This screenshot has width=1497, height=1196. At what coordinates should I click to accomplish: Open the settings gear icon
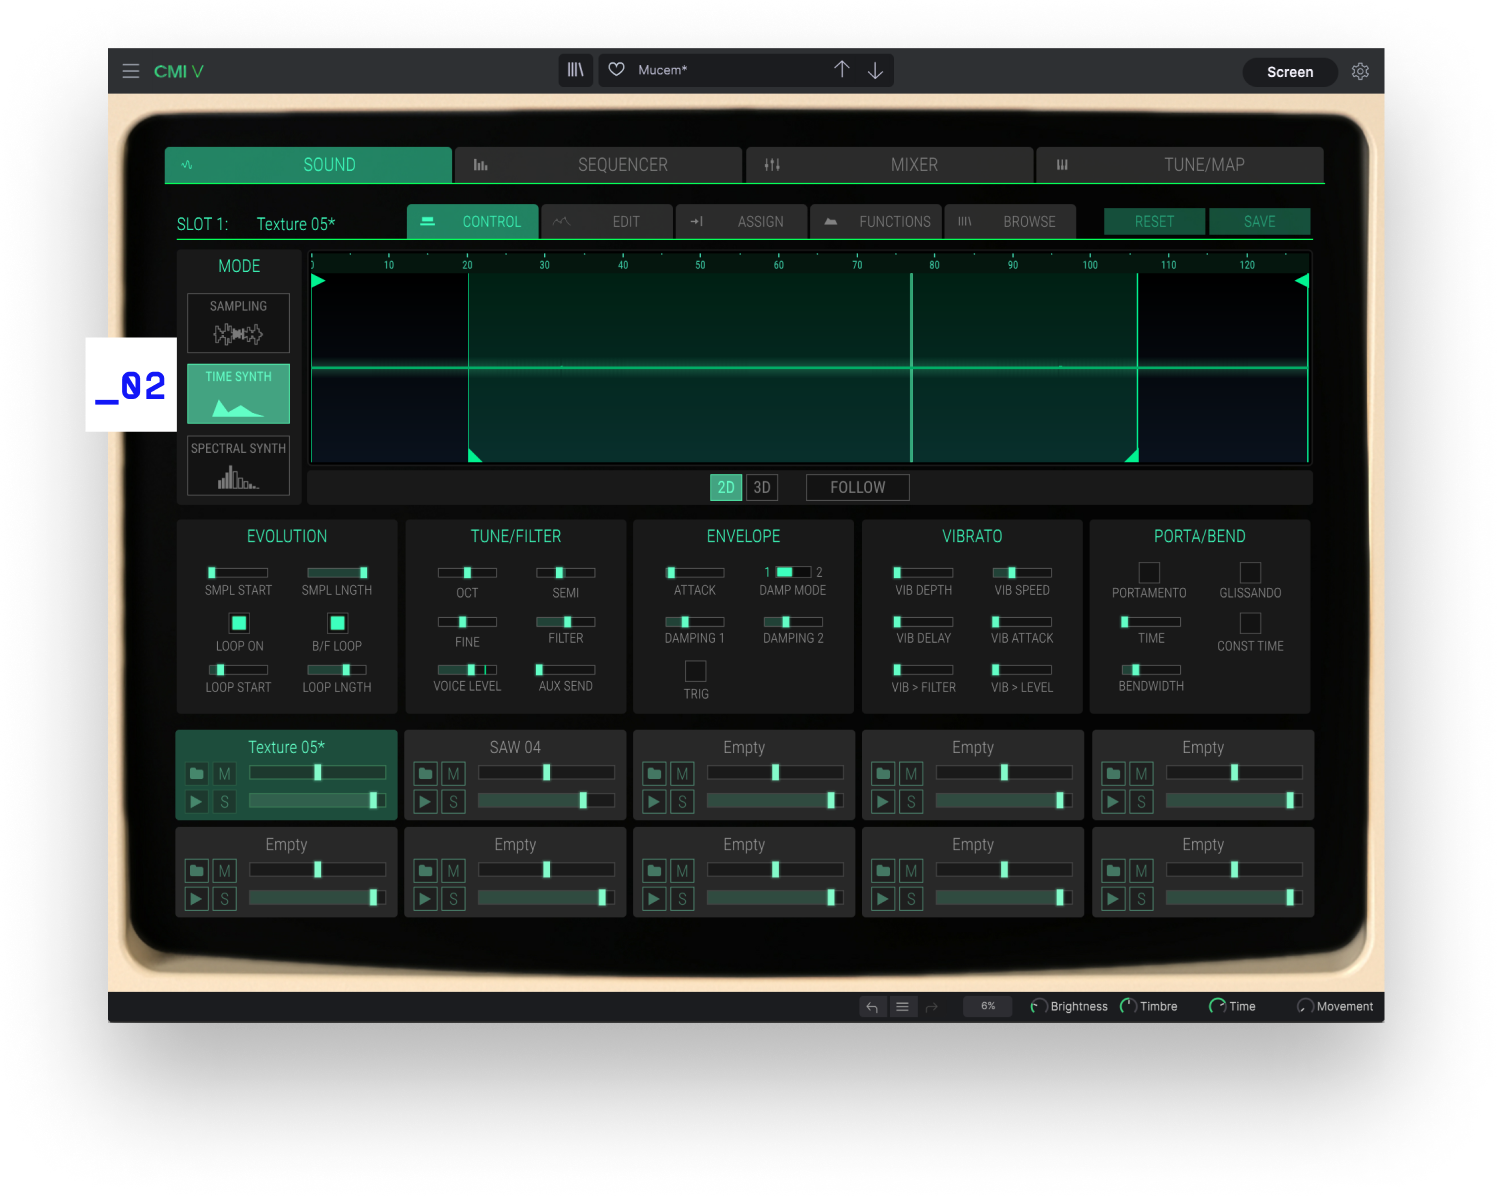pyautogui.click(x=1360, y=71)
